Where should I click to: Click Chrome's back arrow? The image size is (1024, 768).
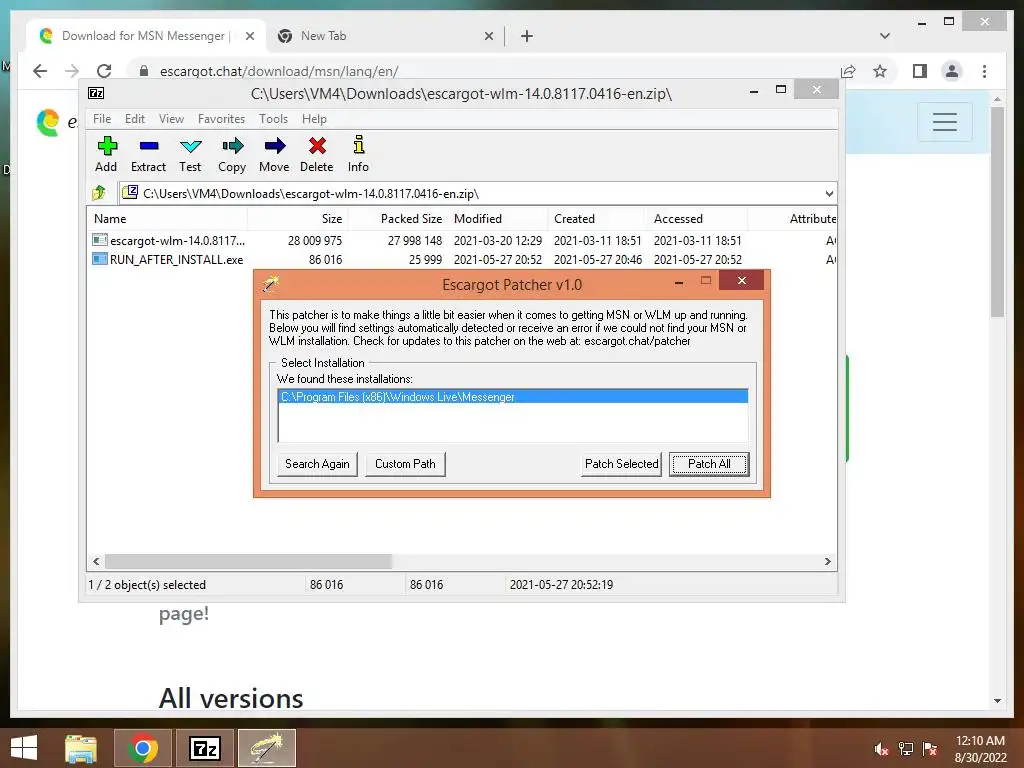point(40,71)
